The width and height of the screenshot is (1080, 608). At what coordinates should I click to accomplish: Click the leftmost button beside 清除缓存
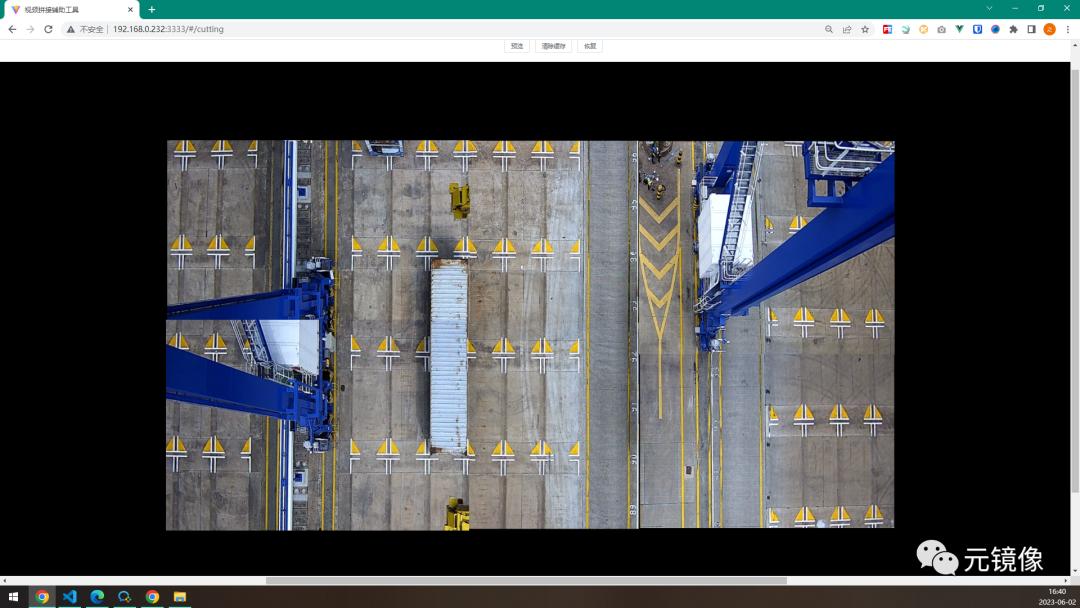[517, 46]
